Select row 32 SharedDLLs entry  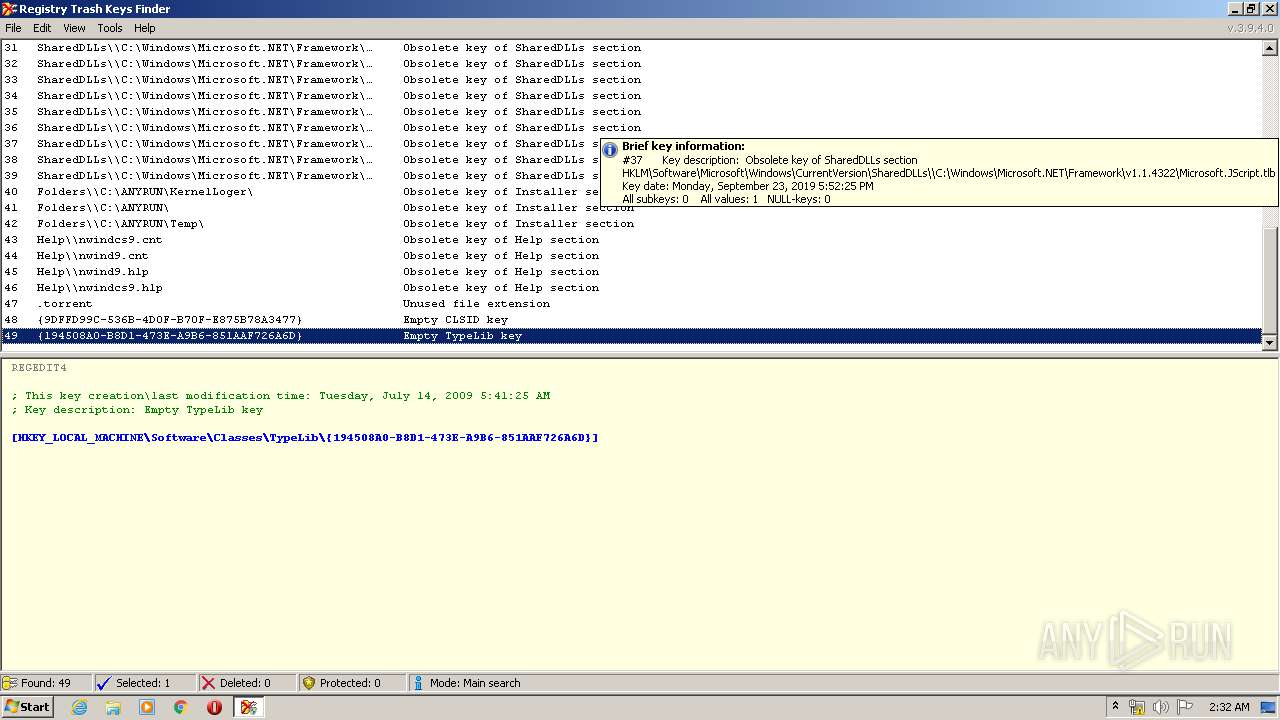pos(632,64)
